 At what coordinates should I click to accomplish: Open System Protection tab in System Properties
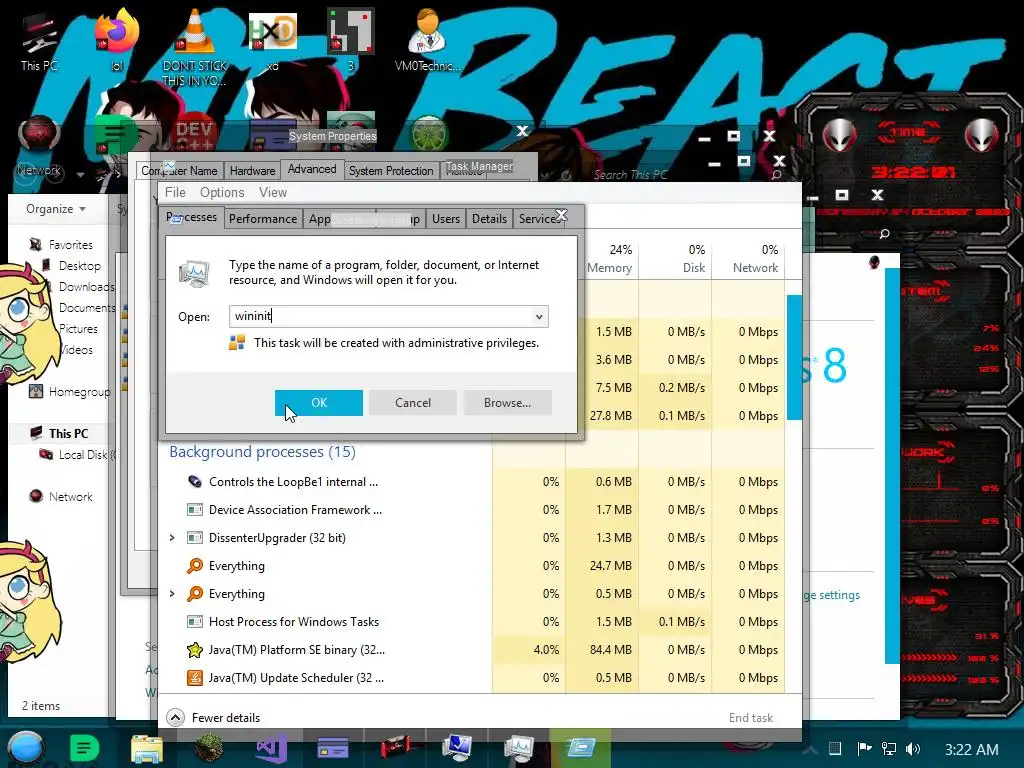point(391,170)
